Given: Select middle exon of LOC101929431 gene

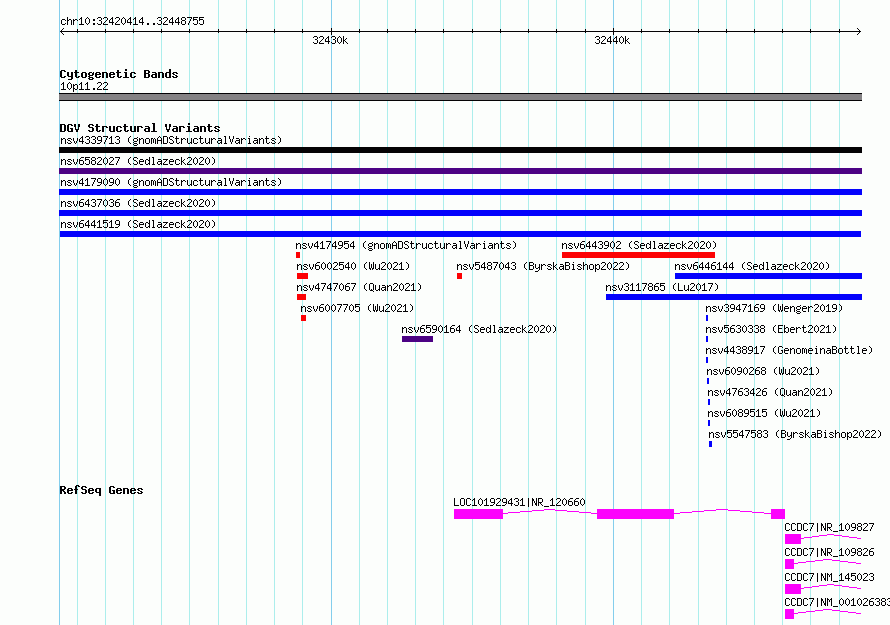Looking at the screenshot, I should coord(636,514).
